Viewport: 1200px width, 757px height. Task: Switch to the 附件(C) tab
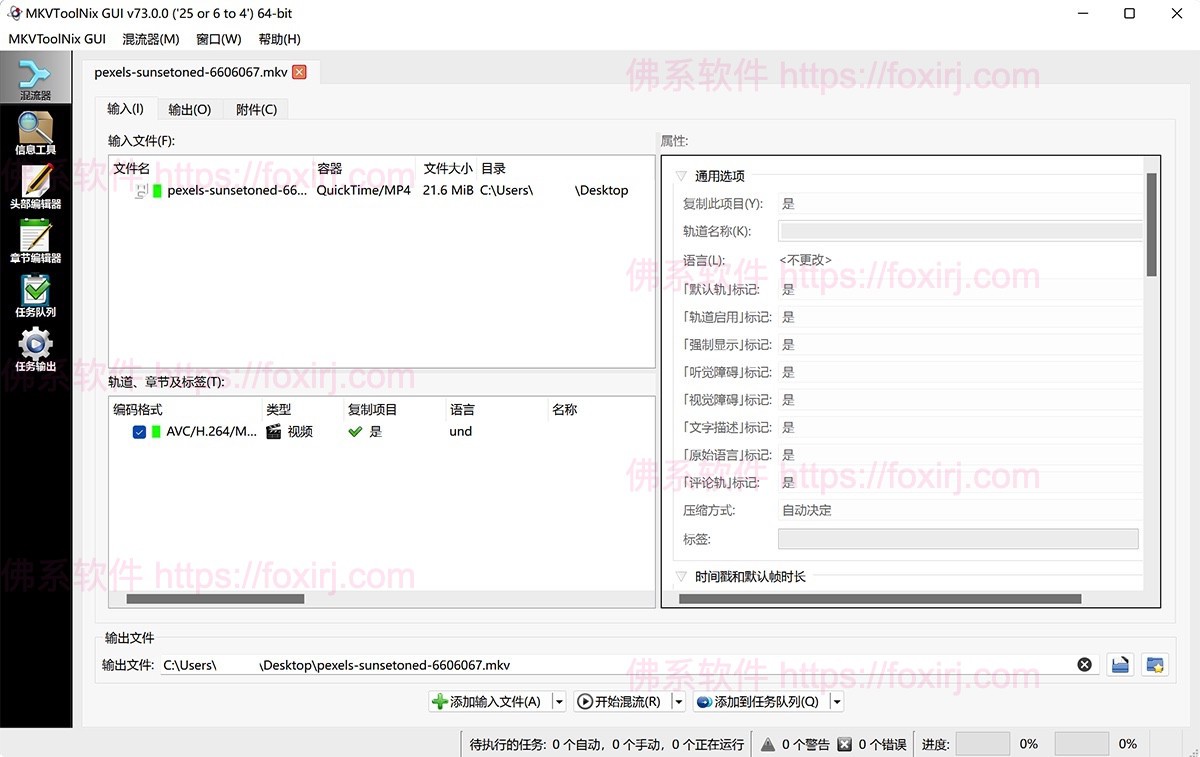[x=255, y=109]
